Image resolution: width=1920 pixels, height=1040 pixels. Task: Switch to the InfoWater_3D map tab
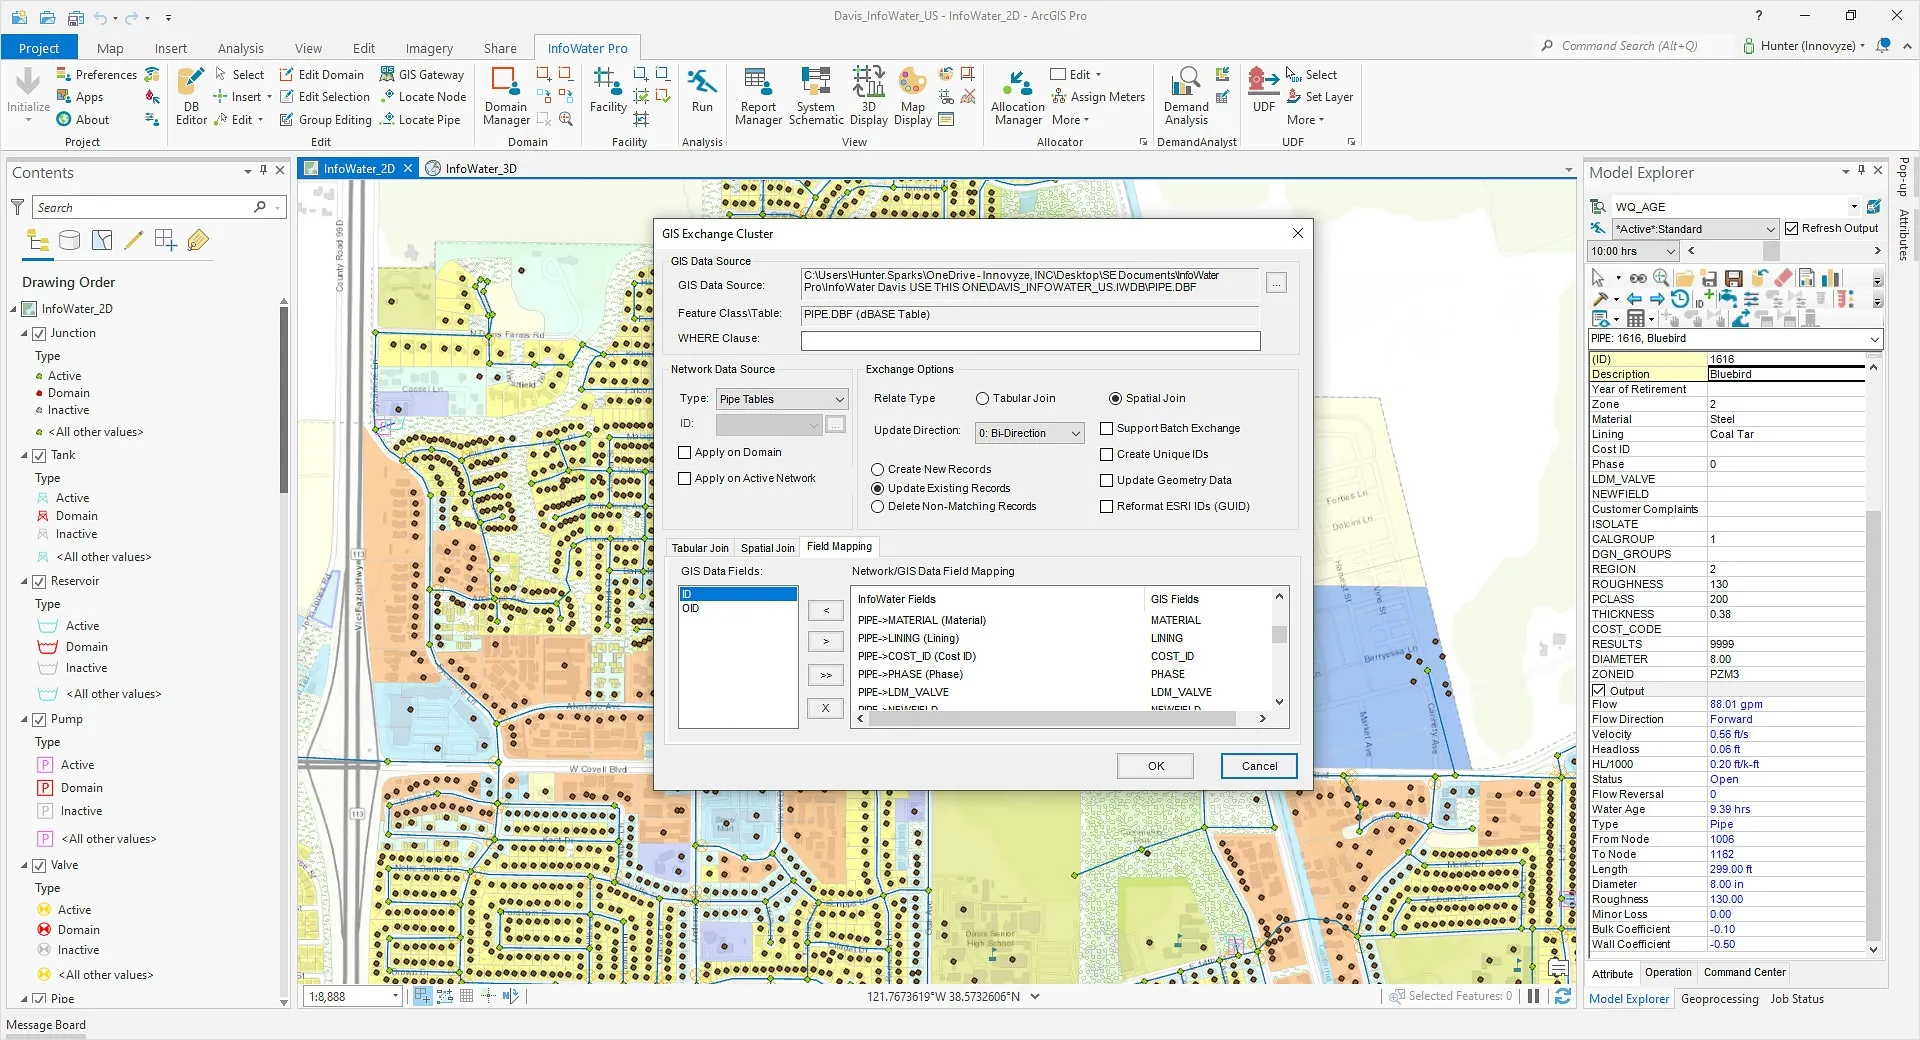pos(480,168)
